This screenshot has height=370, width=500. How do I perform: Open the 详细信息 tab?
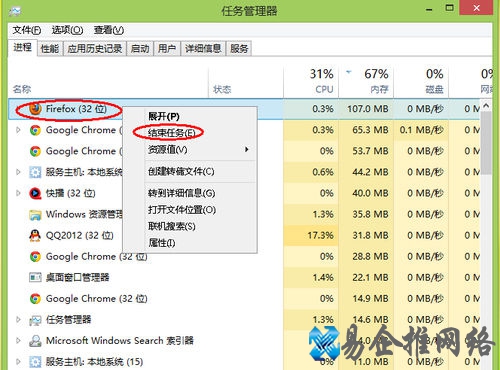coord(203,49)
